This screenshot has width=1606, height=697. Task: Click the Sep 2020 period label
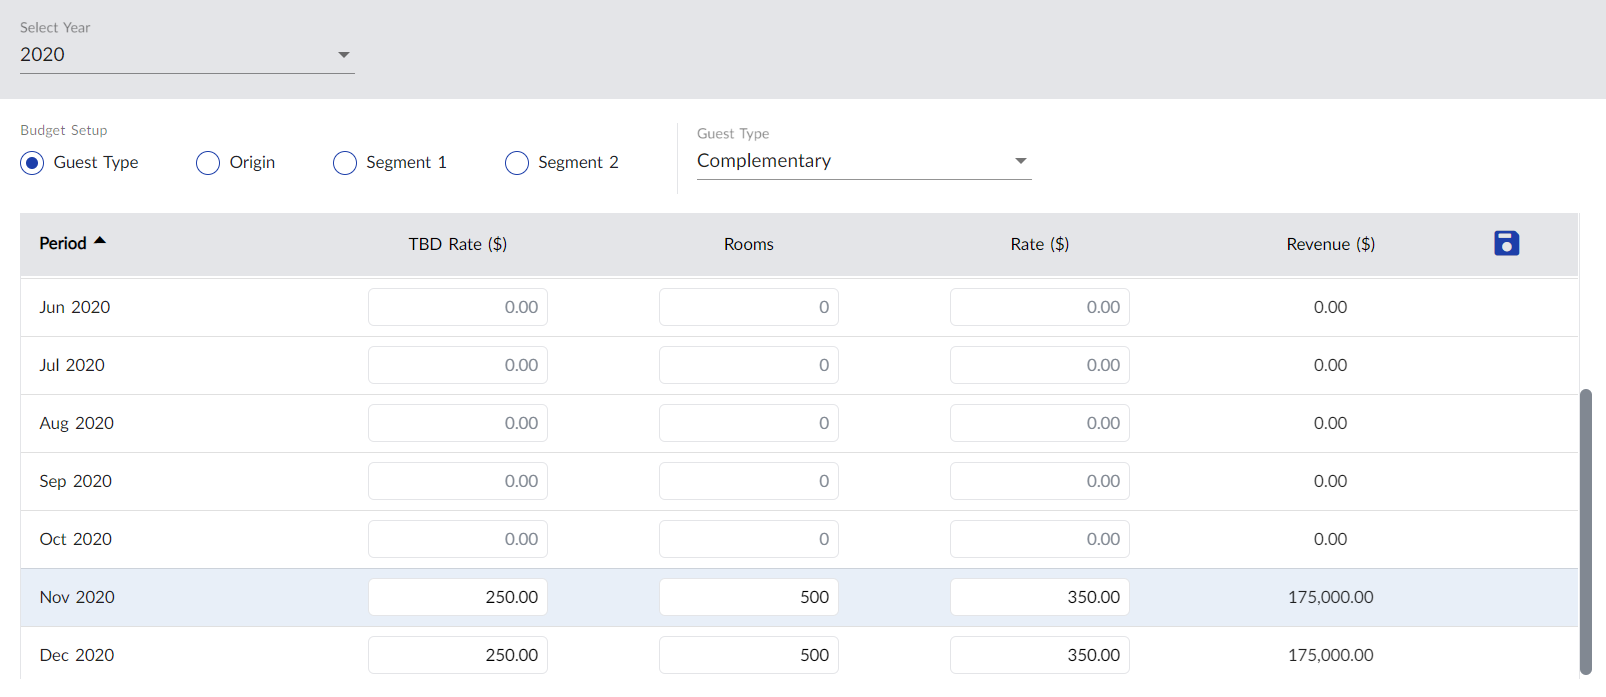point(76,481)
